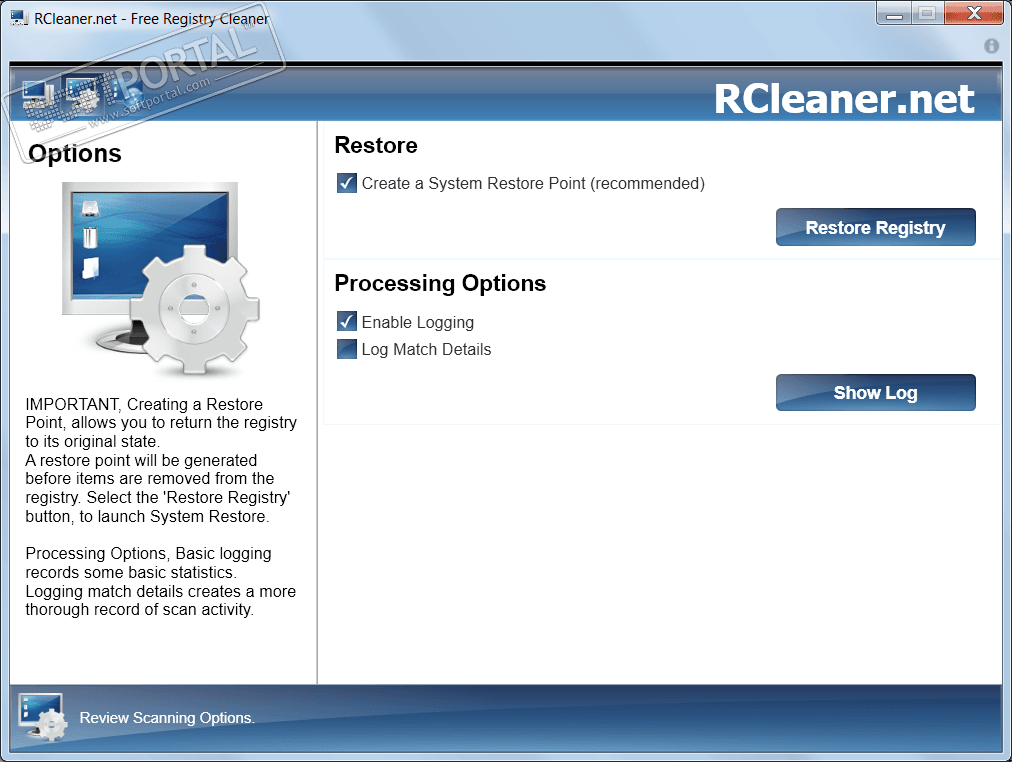Click the 'Options' panel heading
Image resolution: width=1012 pixels, height=762 pixels.
click(75, 154)
